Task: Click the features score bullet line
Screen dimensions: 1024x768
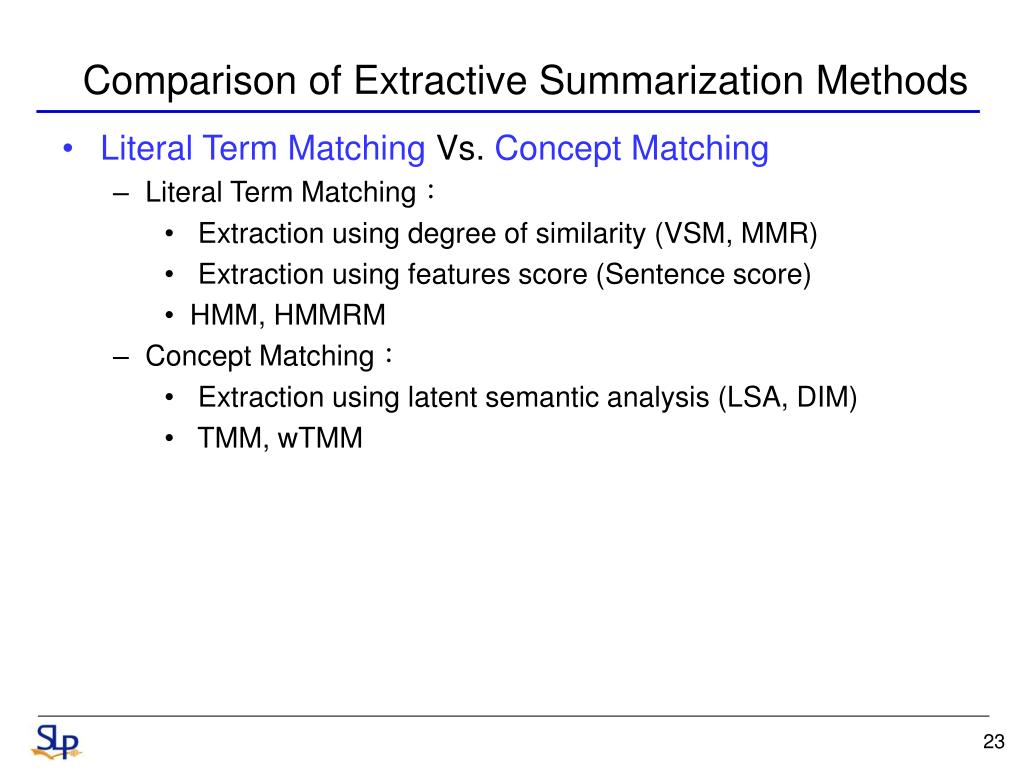Action: pyautogui.click(x=504, y=274)
